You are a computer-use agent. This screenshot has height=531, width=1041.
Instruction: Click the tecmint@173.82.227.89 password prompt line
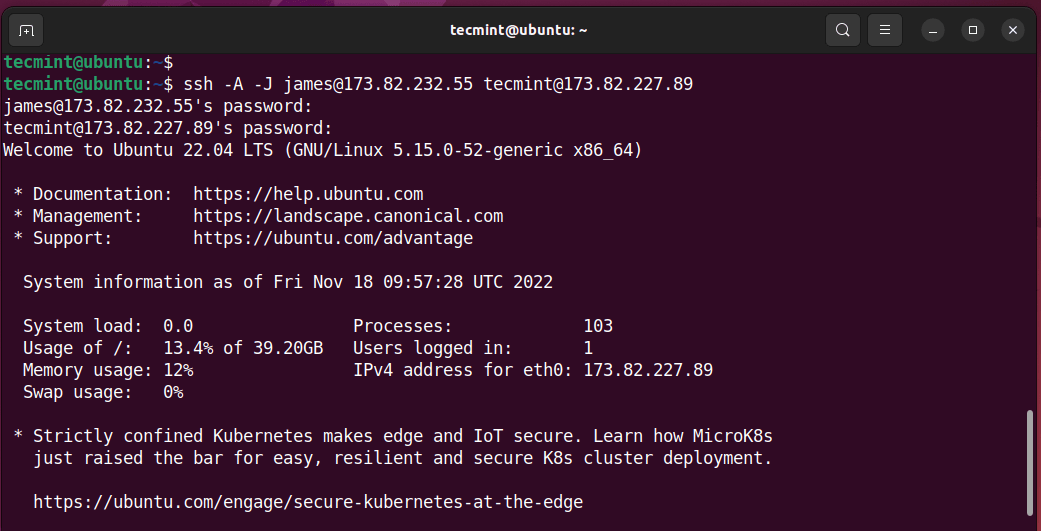pos(168,128)
